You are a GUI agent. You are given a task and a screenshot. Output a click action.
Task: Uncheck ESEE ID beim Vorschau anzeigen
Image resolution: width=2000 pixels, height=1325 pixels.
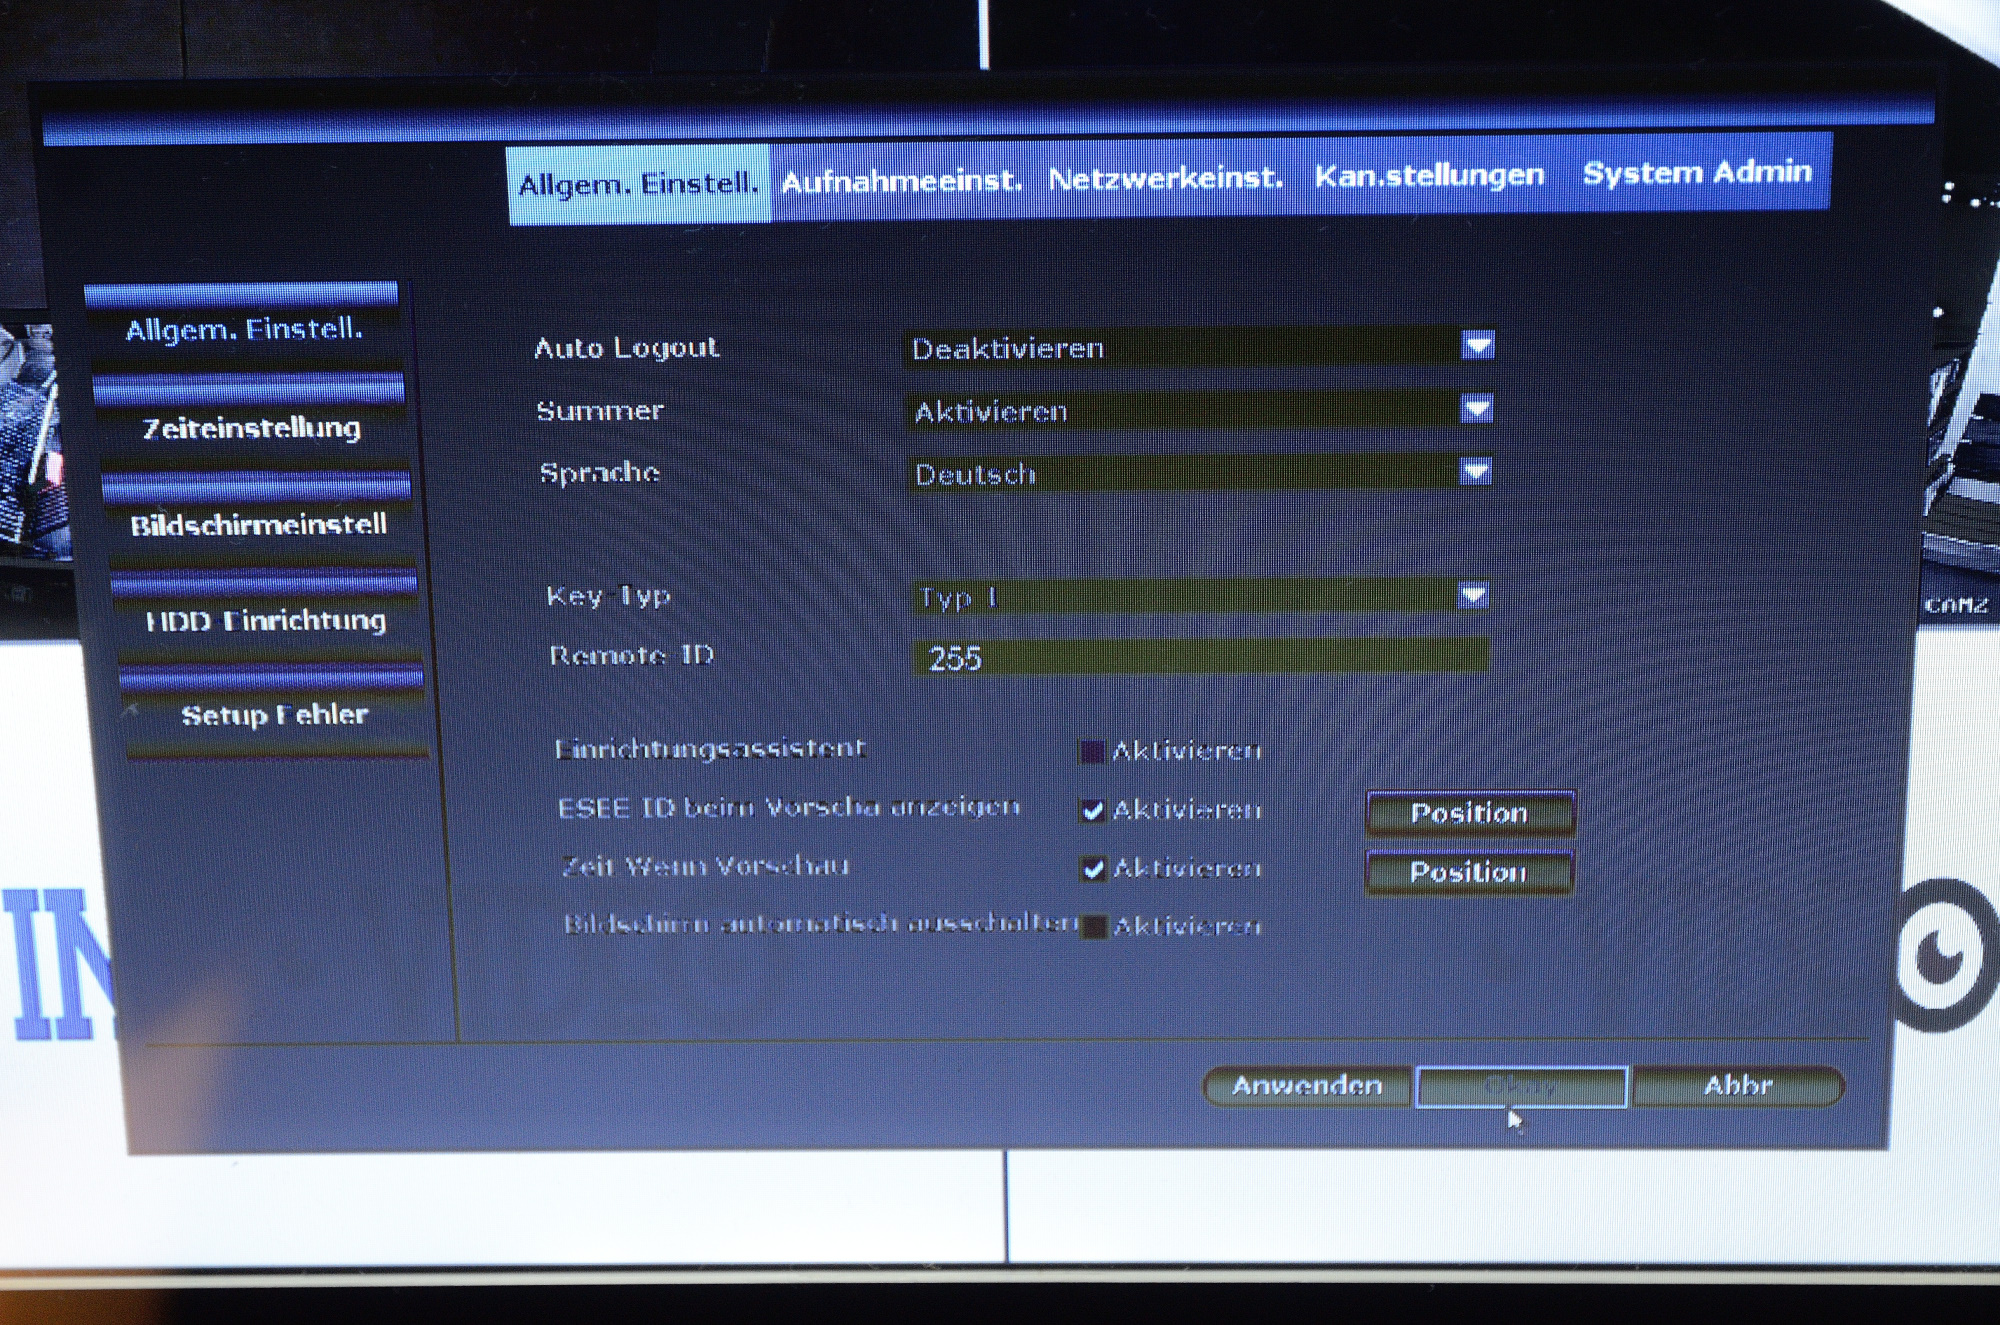point(1093,810)
